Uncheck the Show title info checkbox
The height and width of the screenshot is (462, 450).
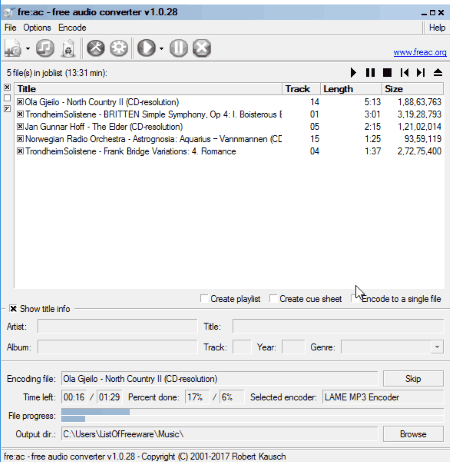(13, 309)
